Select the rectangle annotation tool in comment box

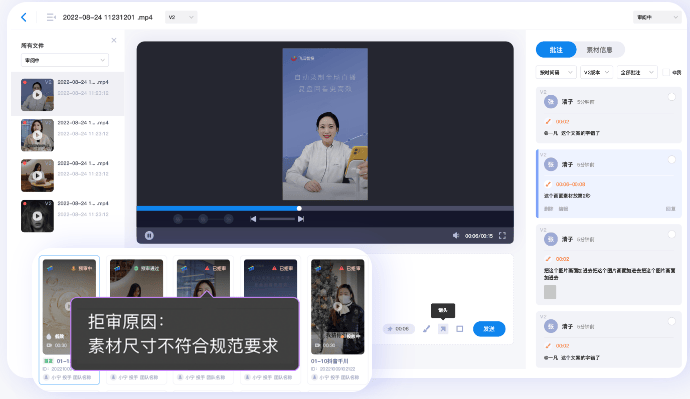click(x=460, y=329)
